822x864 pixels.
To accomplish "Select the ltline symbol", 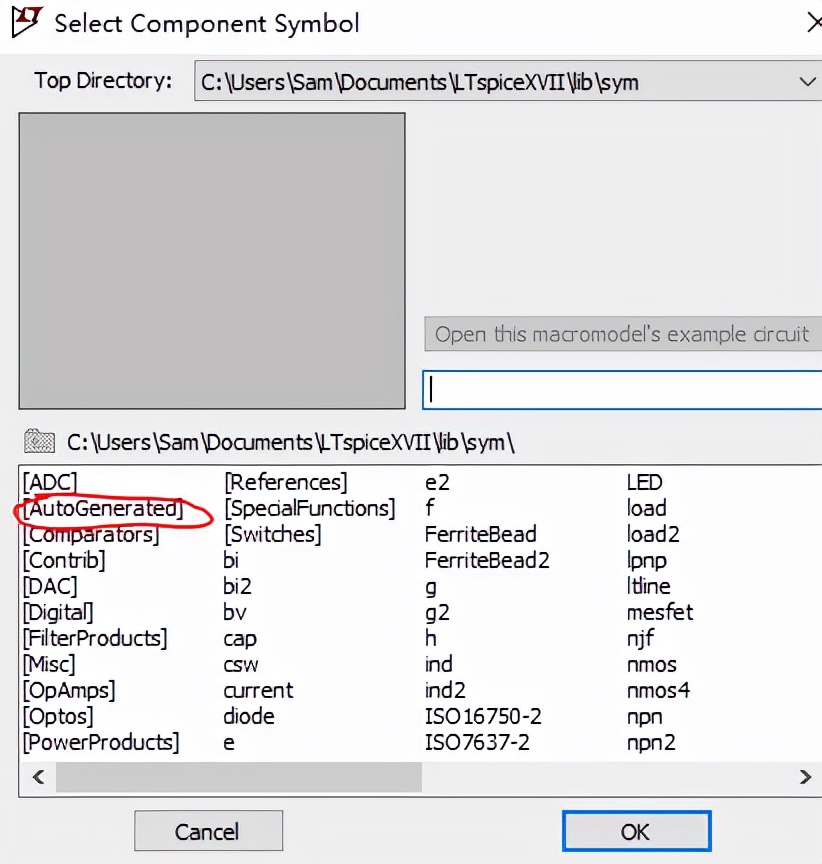I will point(648,586).
